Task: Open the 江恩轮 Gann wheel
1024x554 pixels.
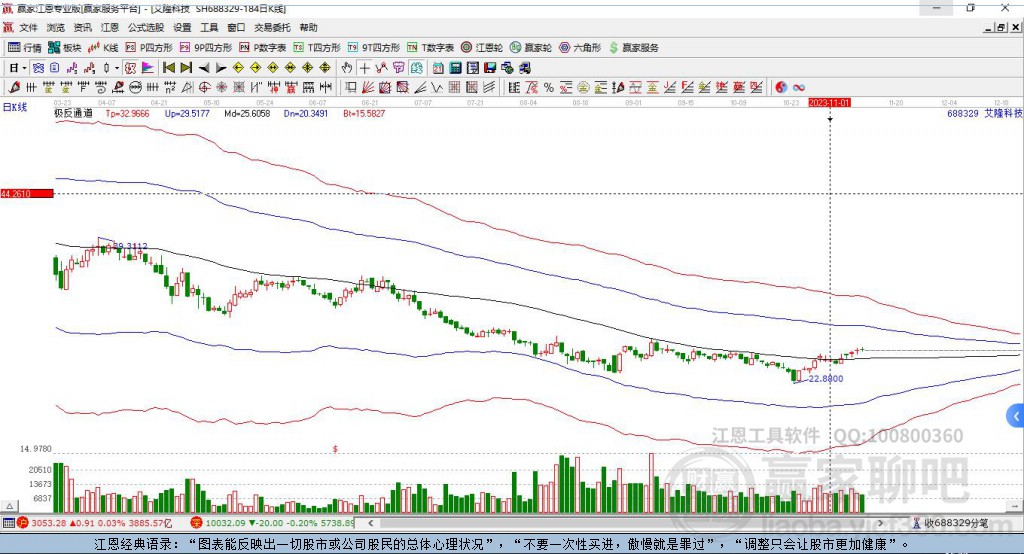Action: [482, 48]
